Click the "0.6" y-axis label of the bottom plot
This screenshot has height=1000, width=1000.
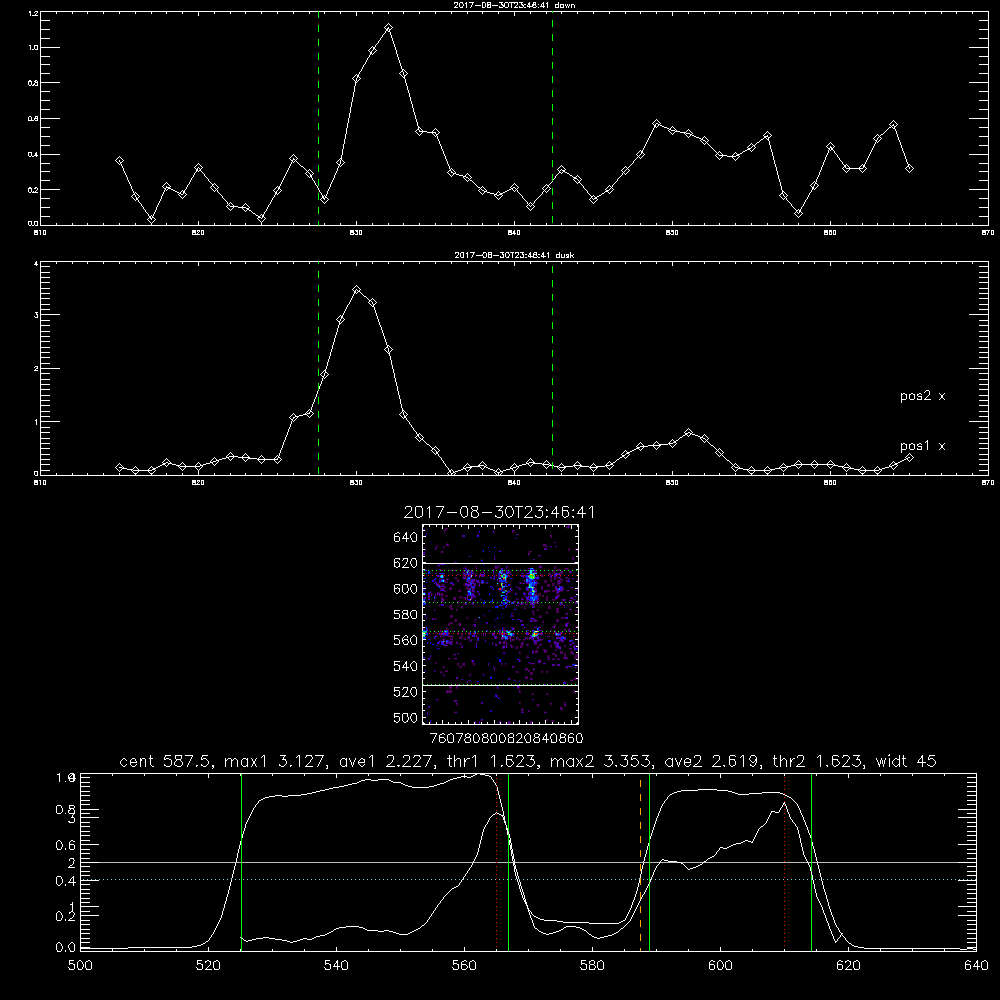click(65, 845)
